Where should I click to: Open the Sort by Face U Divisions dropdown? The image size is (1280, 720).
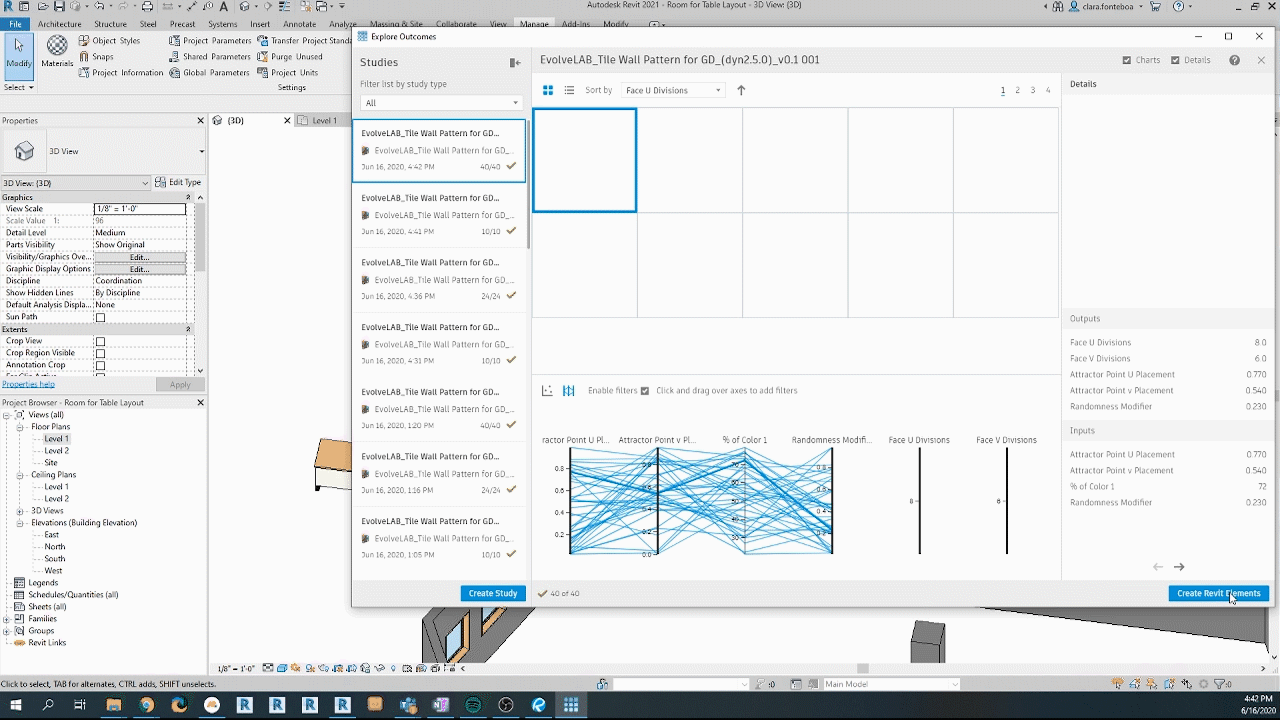point(672,90)
